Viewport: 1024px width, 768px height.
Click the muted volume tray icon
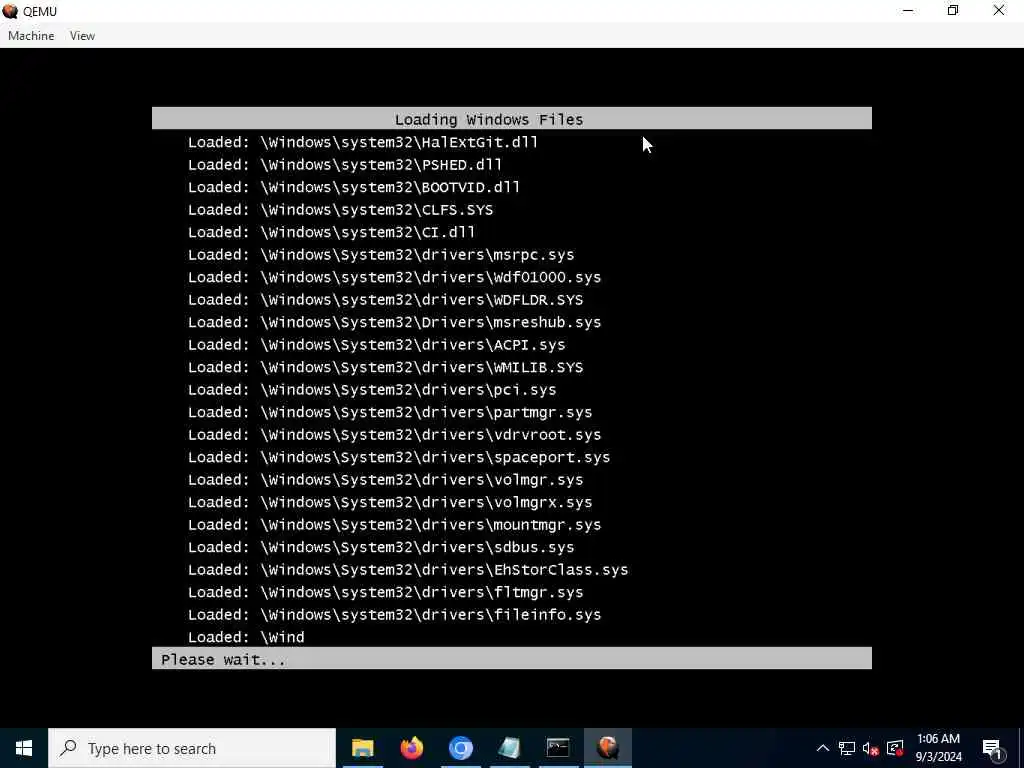tap(871, 748)
